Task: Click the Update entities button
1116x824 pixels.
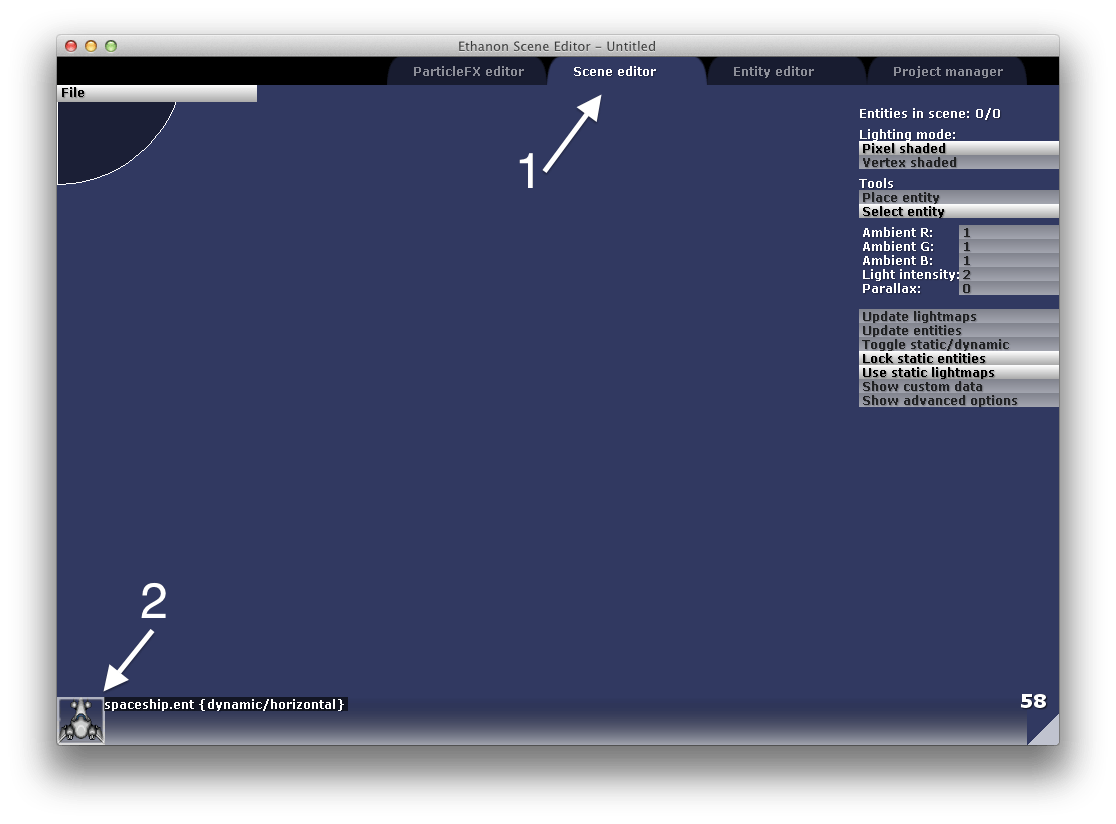Action: point(957,330)
